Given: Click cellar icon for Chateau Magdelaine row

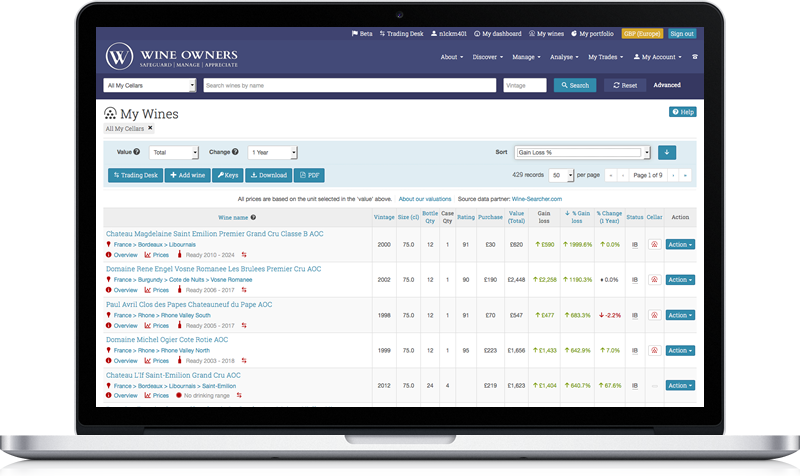Looking at the screenshot, I should (655, 244).
